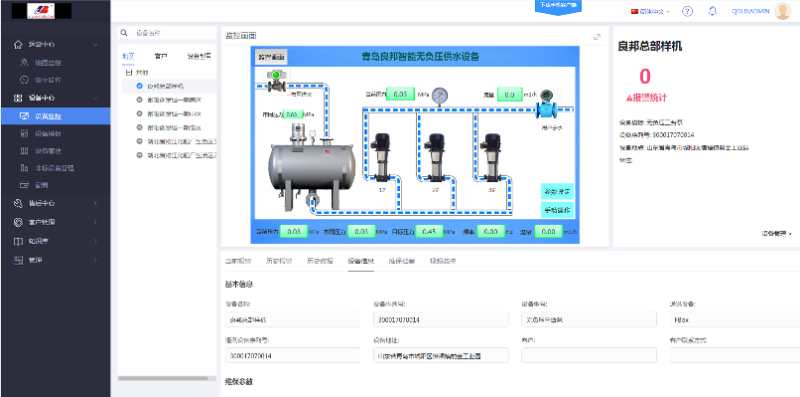This screenshot has height=397, width=800.
Task: Select the checked 良邦总部样机 device radio
Action: pos(139,86)
